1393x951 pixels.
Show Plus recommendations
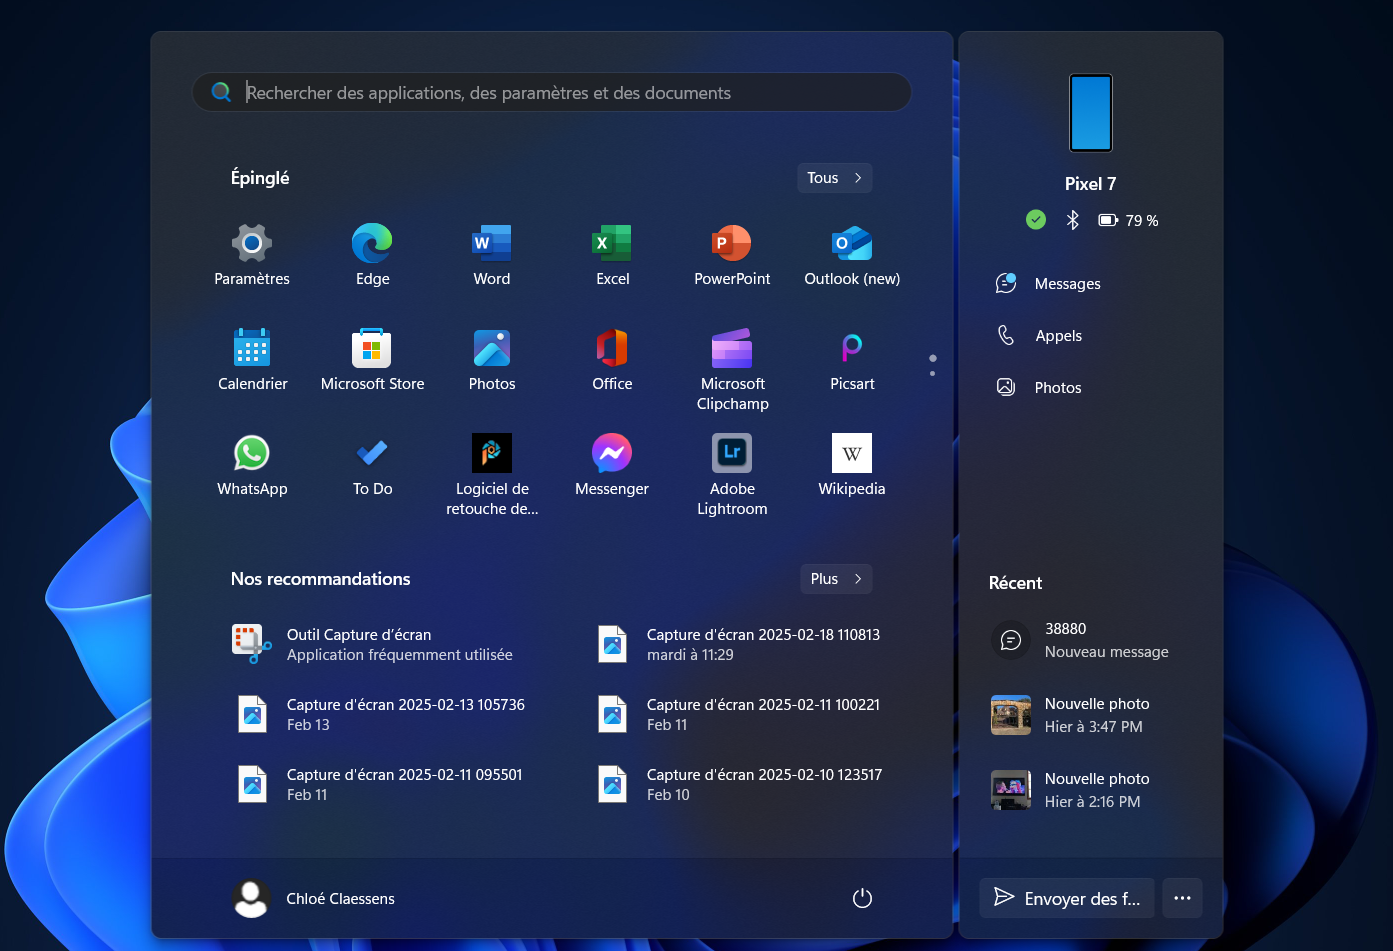coord(836,578)
